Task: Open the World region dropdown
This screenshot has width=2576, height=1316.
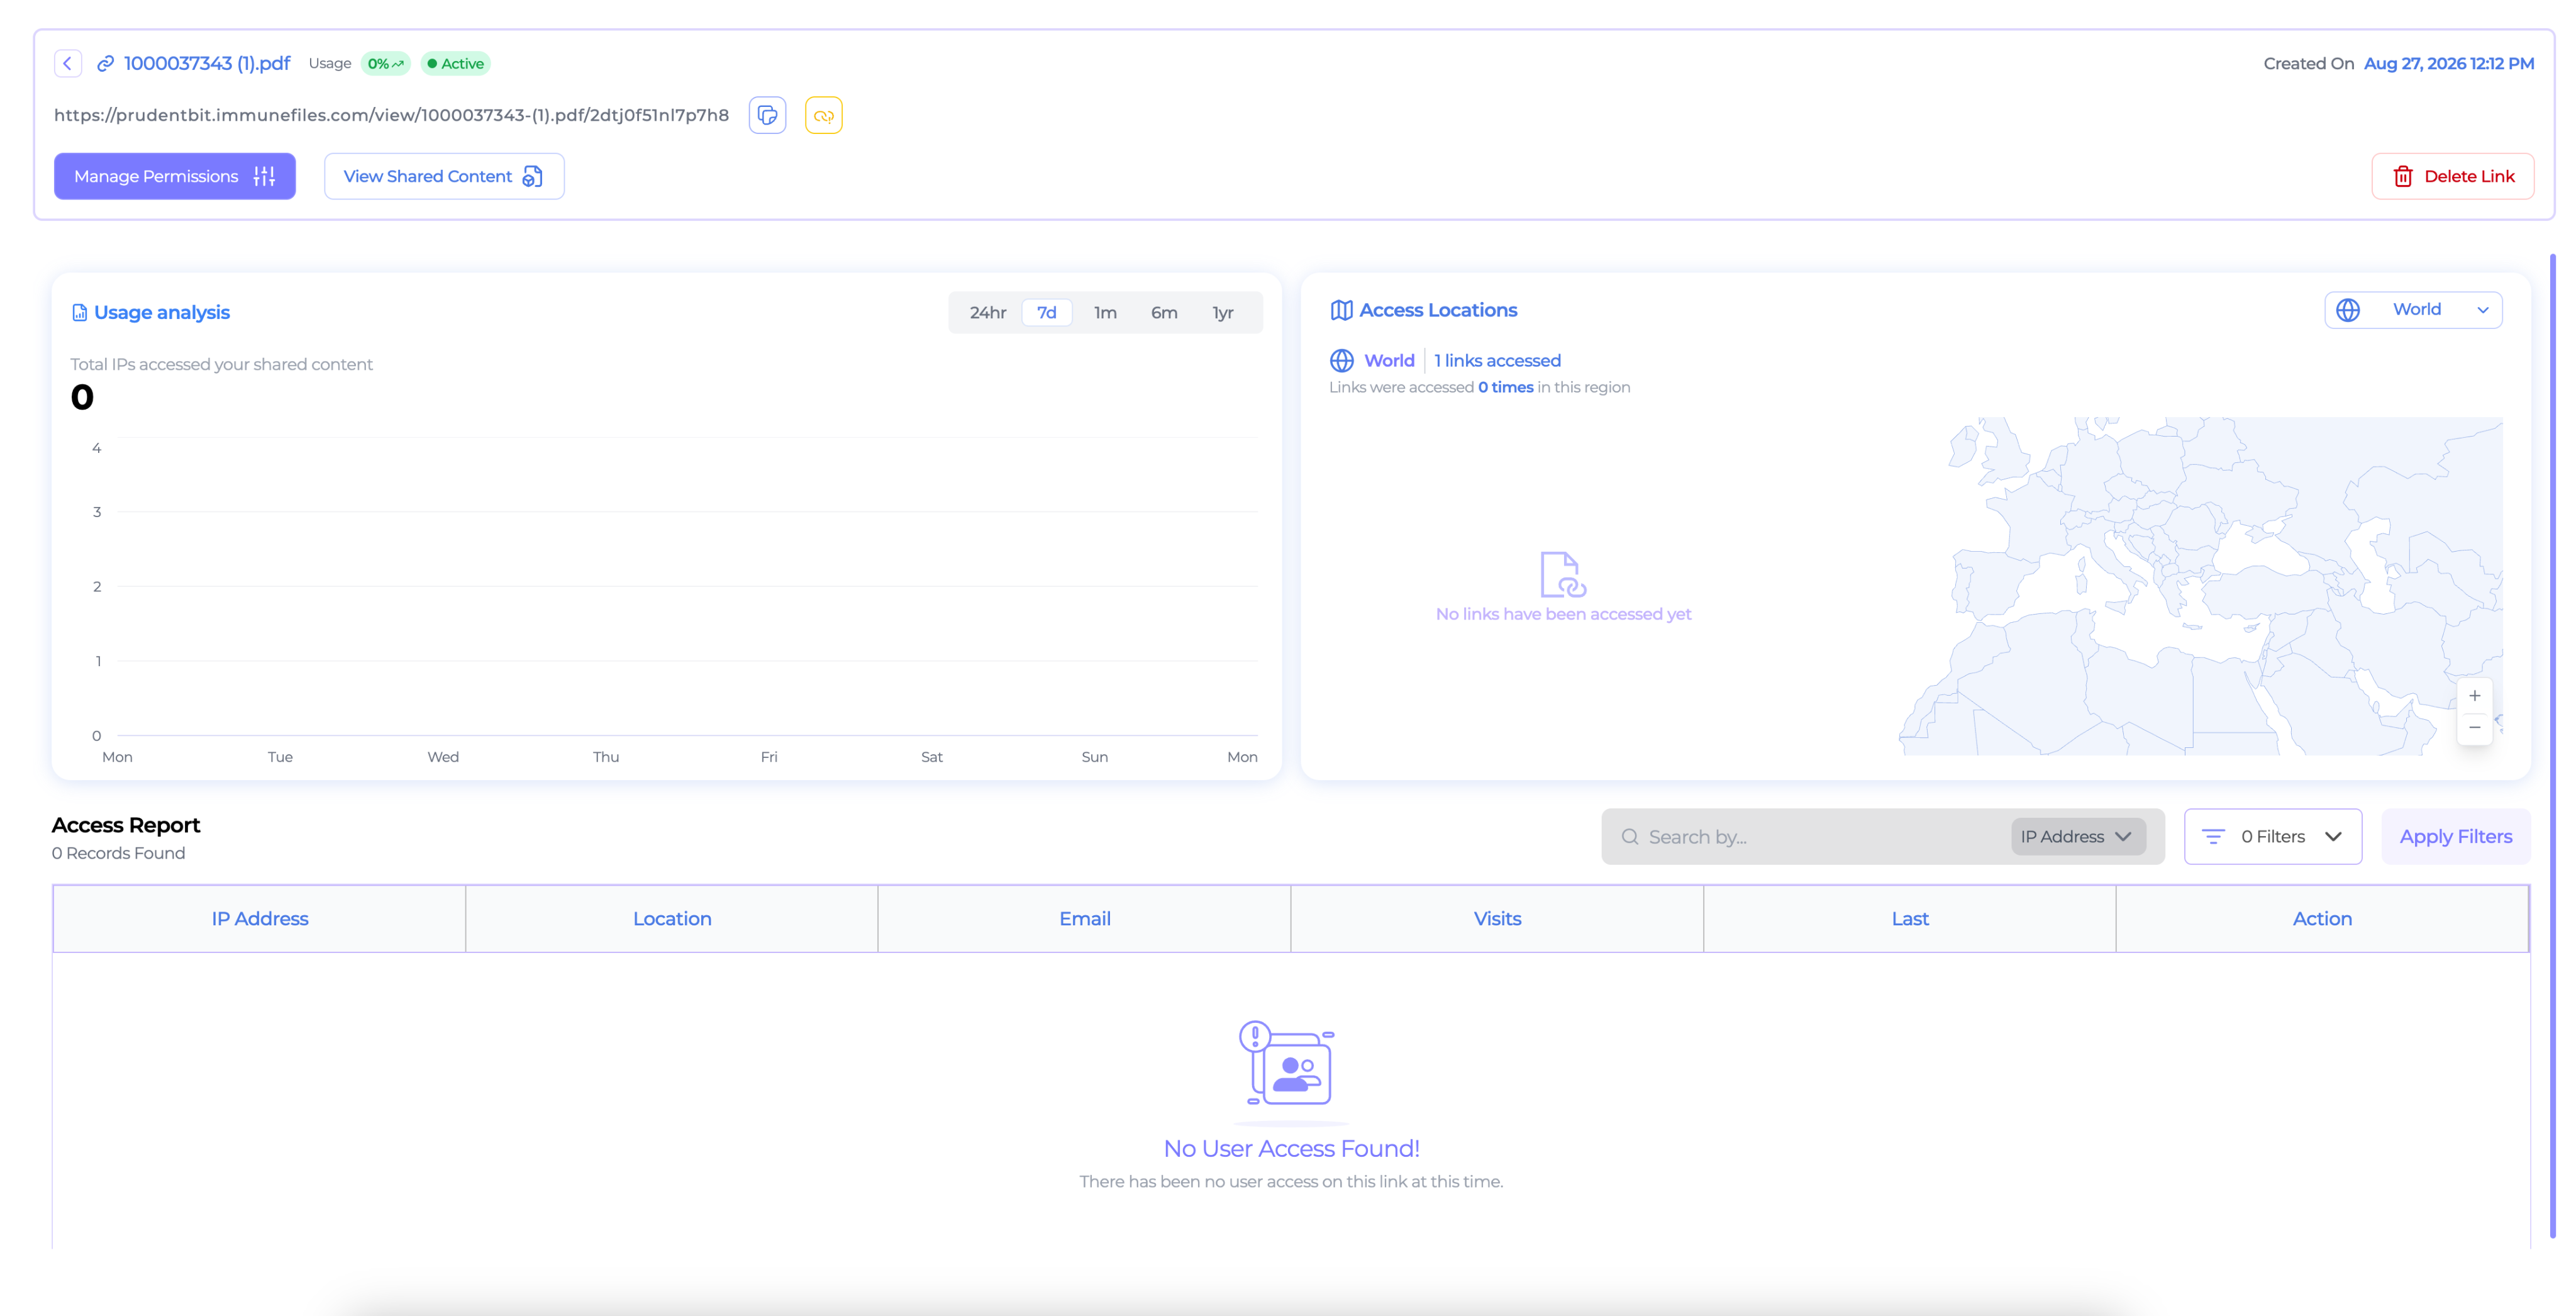Action: tap(2412, 310)
